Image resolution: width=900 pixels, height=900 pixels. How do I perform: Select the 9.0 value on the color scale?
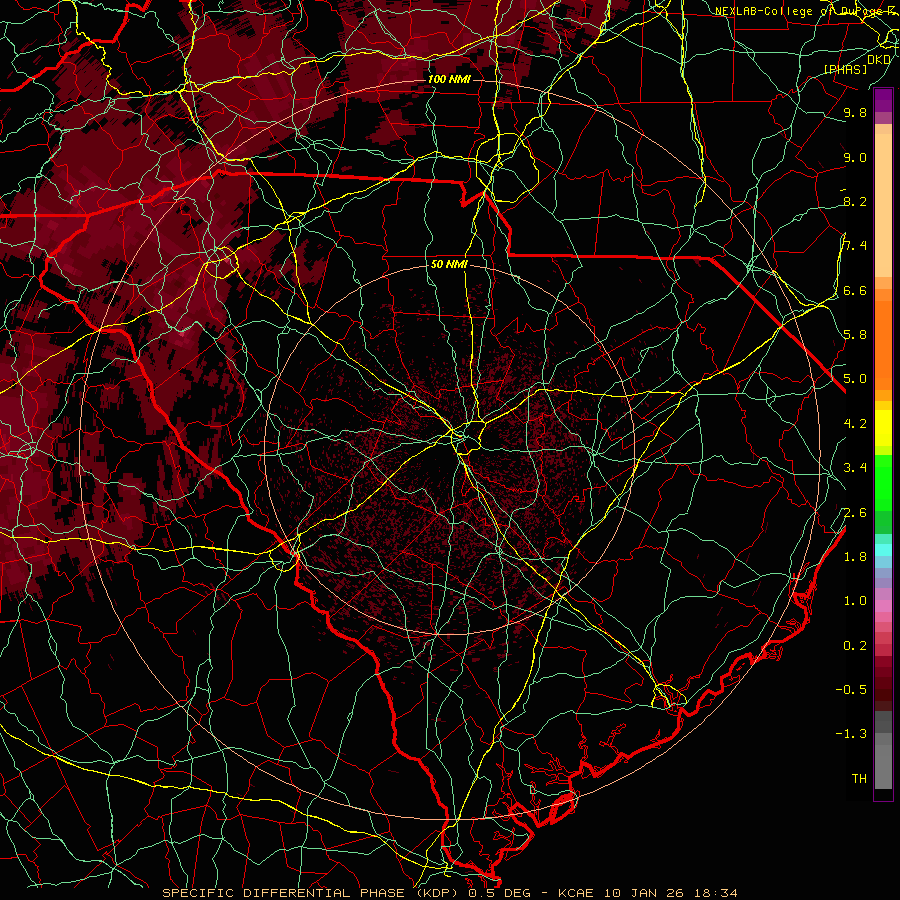pos(855,157)
